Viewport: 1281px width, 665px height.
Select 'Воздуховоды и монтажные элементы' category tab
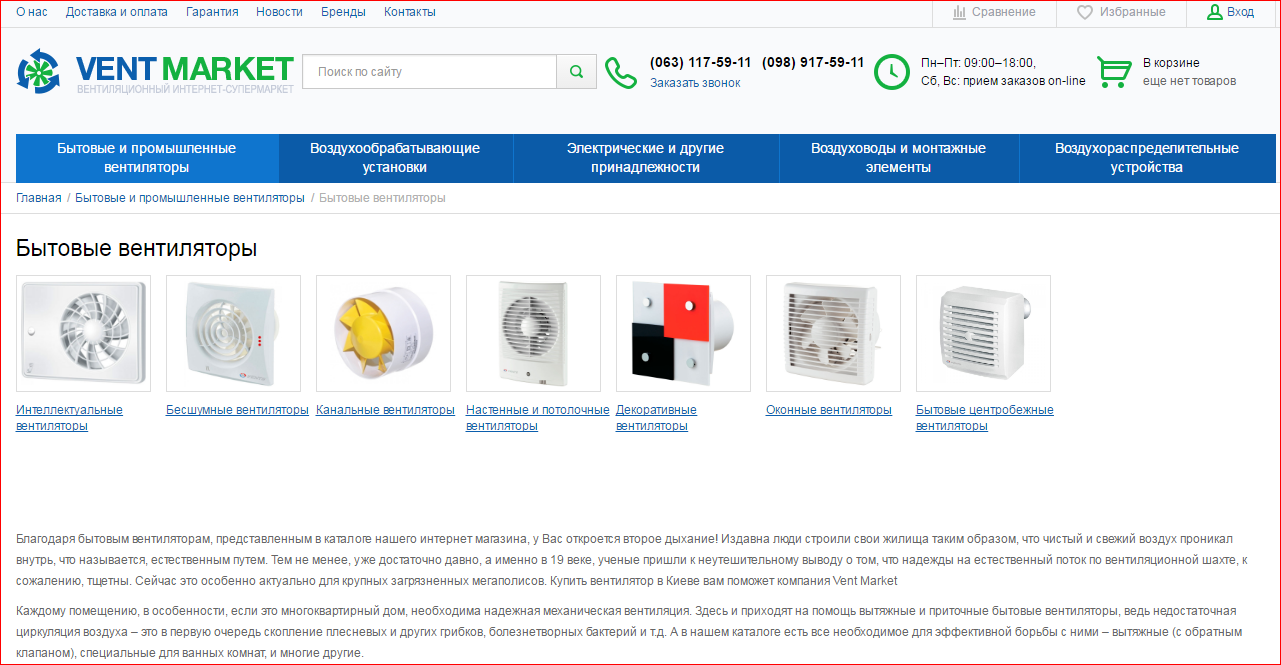pyautogui.click(x=899, y=158)
